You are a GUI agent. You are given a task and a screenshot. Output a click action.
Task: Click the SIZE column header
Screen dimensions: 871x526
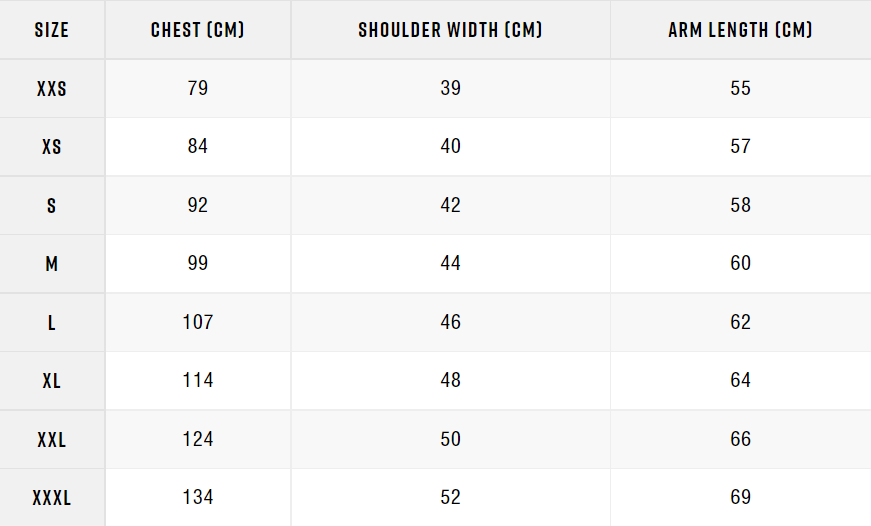click(52, 30)
